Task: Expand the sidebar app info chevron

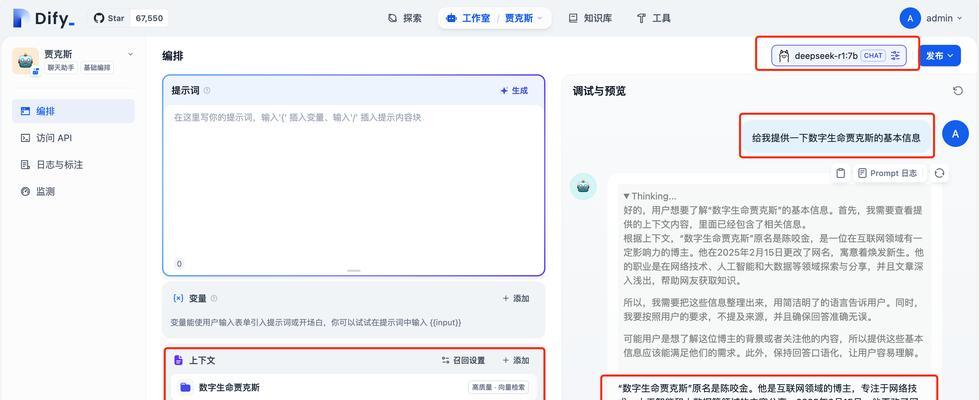Action: tap(130, 54)
